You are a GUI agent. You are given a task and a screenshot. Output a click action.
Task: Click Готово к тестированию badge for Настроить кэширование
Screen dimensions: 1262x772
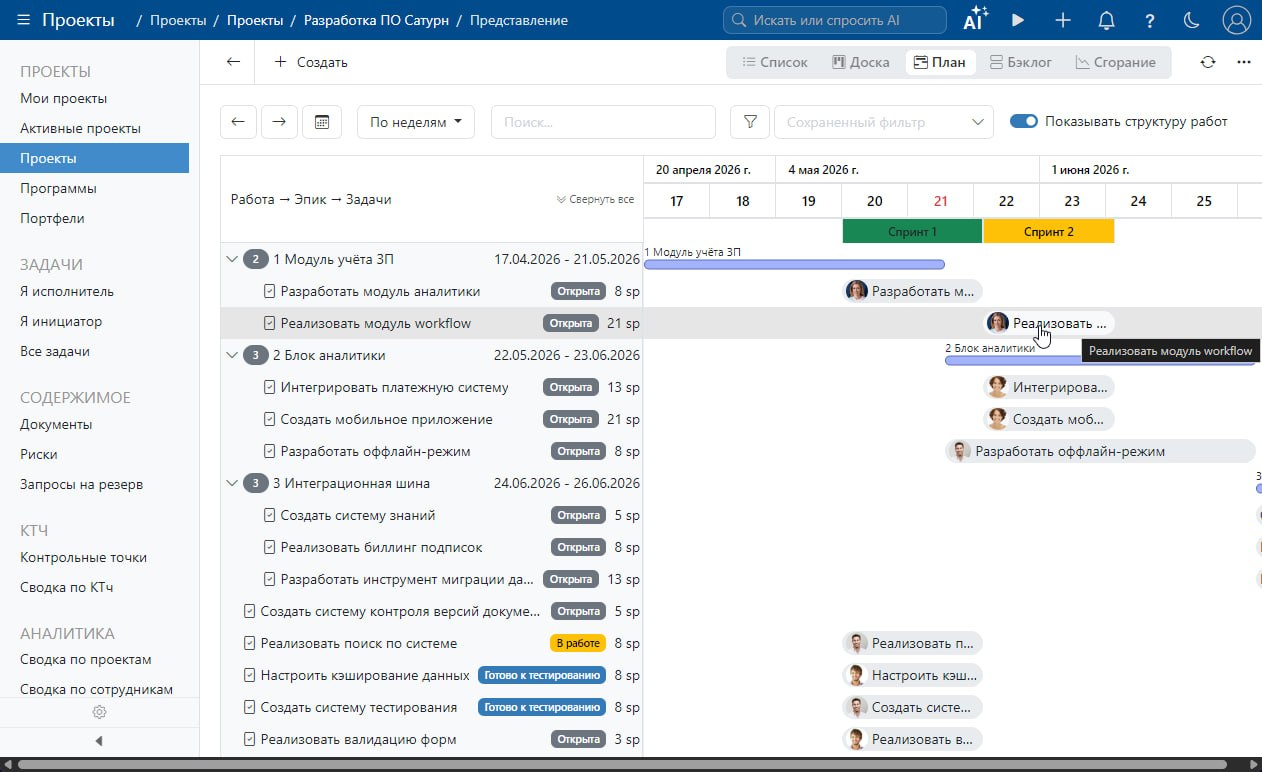(x=541, y=675)
